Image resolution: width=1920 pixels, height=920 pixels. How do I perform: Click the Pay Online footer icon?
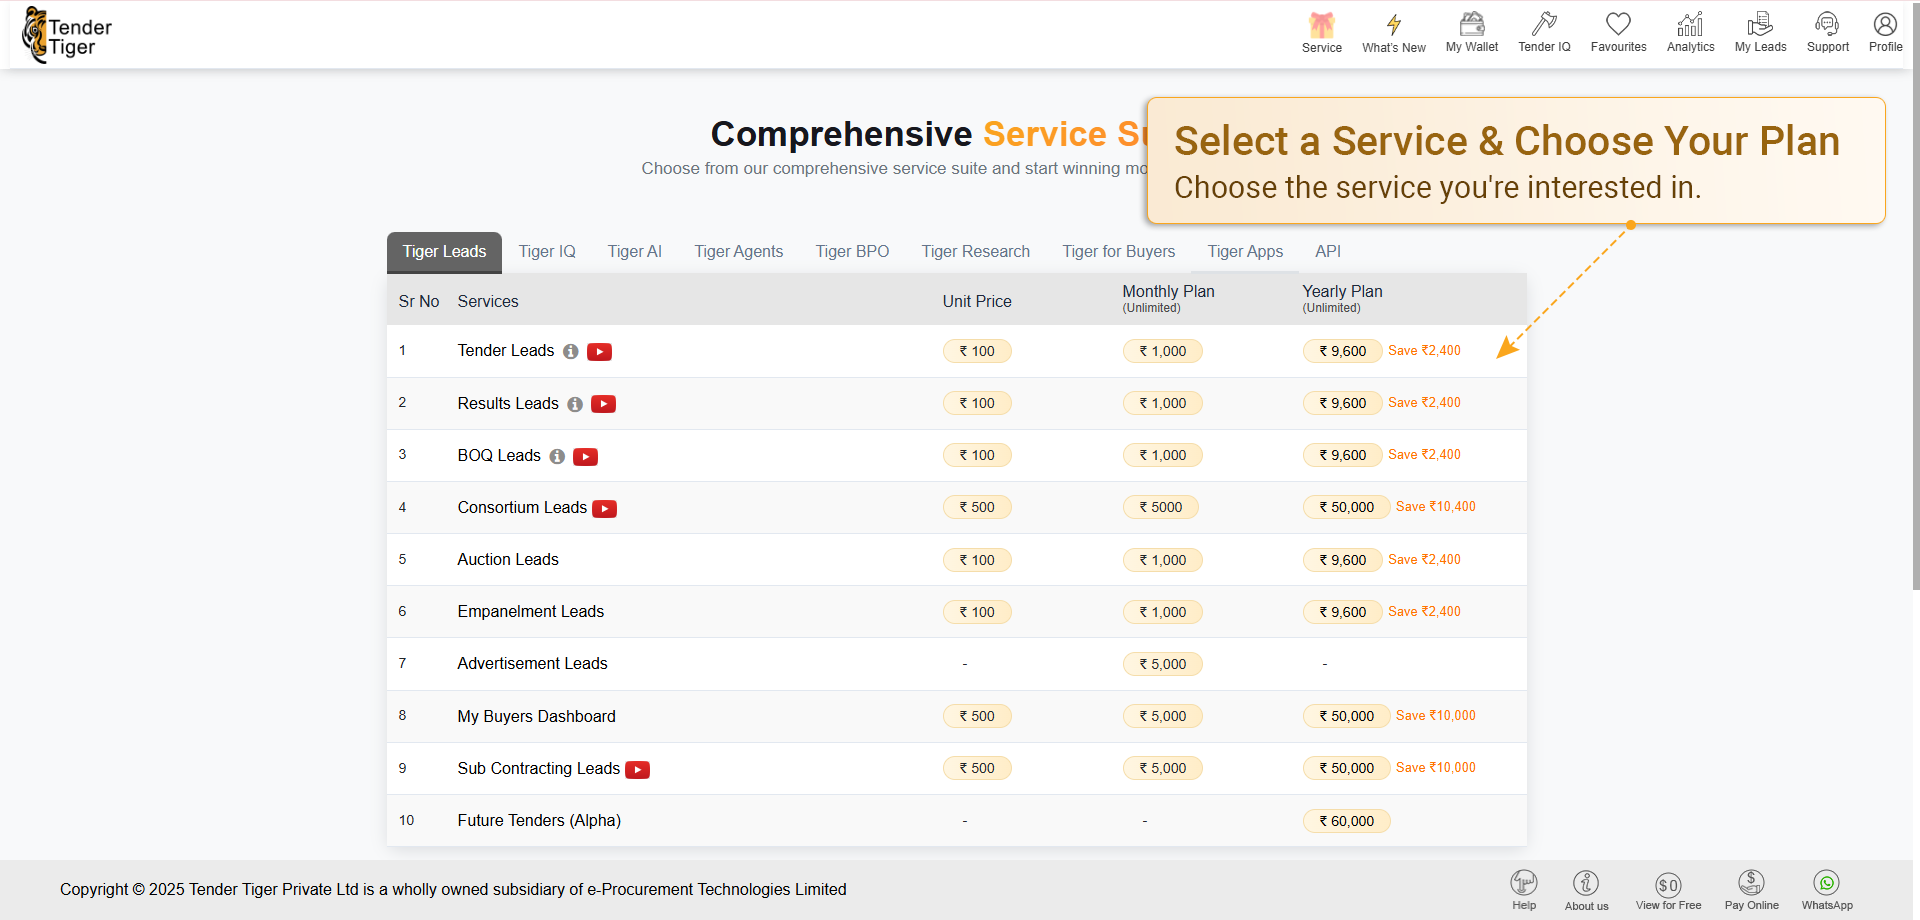pyautogui.click(x=1751, y=883)
